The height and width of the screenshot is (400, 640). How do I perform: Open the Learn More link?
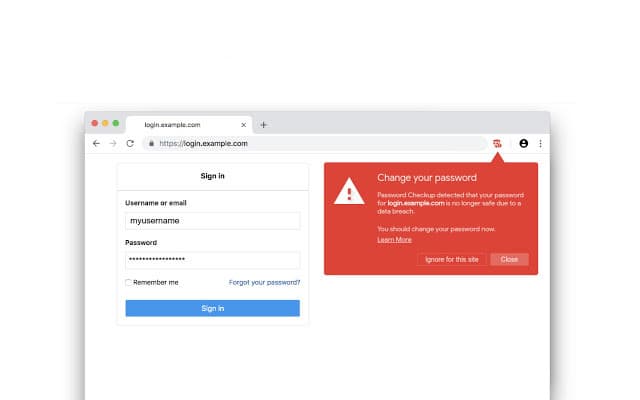pos(394,240)
